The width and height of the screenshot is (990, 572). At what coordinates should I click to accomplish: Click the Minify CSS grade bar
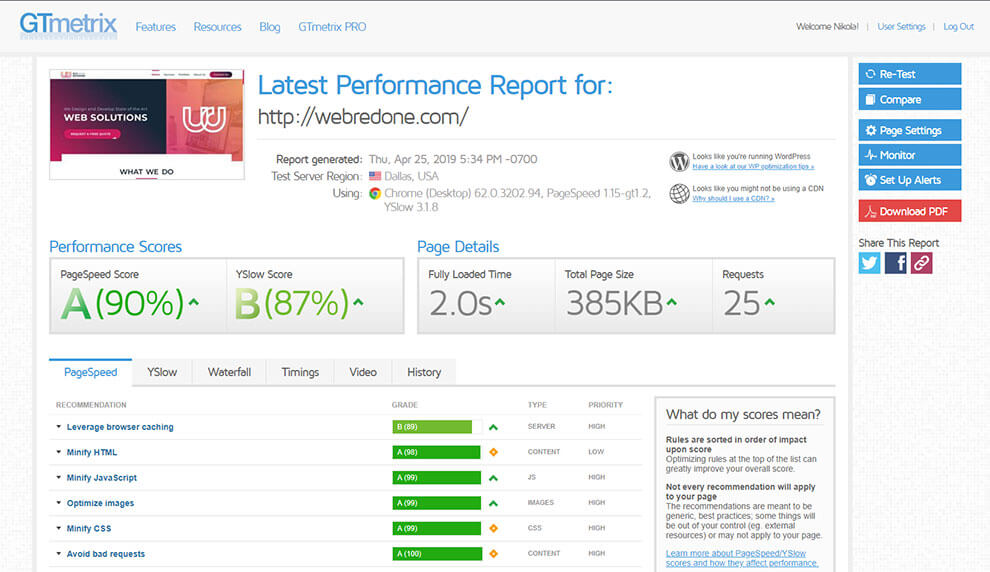436,528
